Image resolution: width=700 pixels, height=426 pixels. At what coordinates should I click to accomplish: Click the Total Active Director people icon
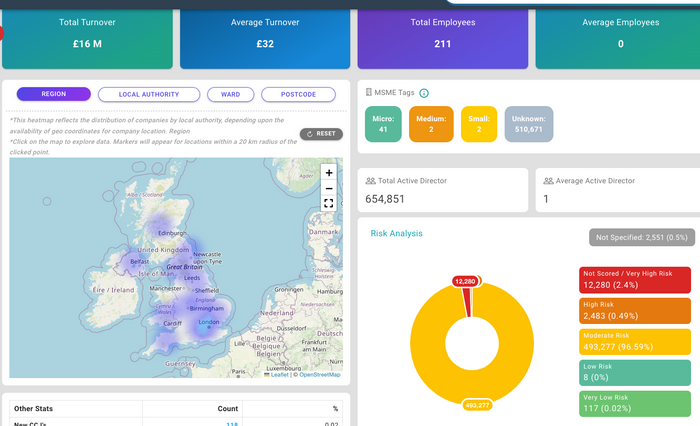coord(371,181)
